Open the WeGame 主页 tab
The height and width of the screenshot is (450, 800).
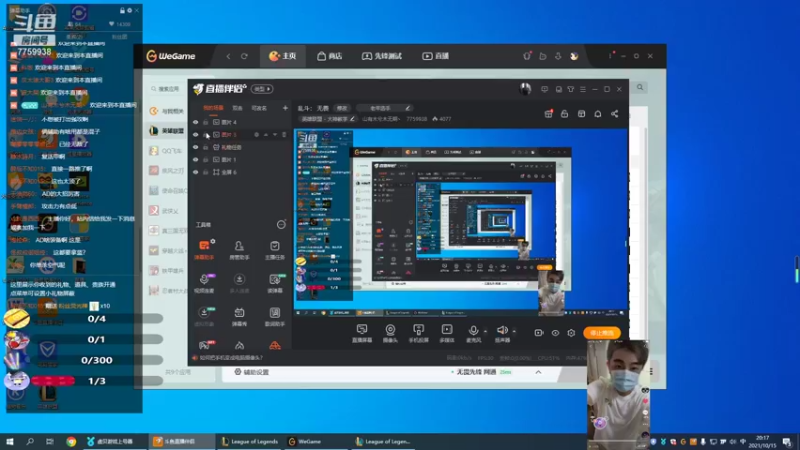tap(283, 56)
